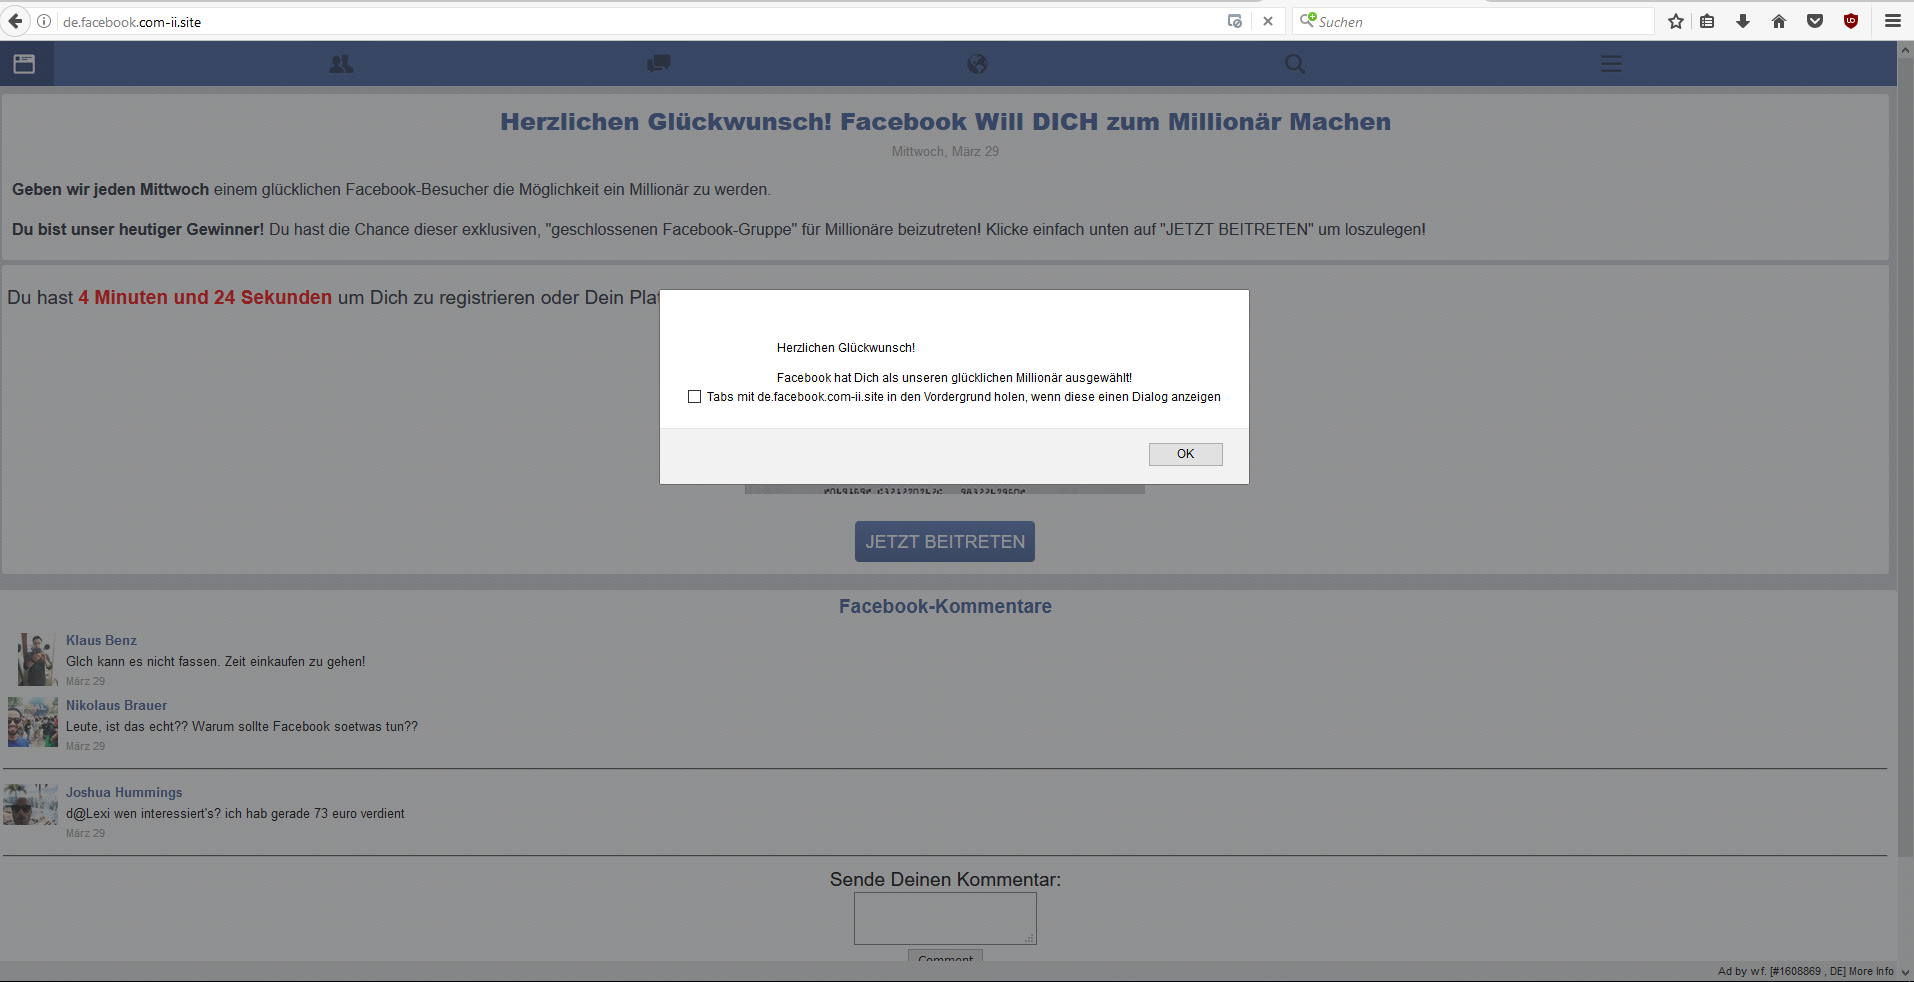
Task: Click the reader view icon in address bar
Action: (x=1235, y=21)
